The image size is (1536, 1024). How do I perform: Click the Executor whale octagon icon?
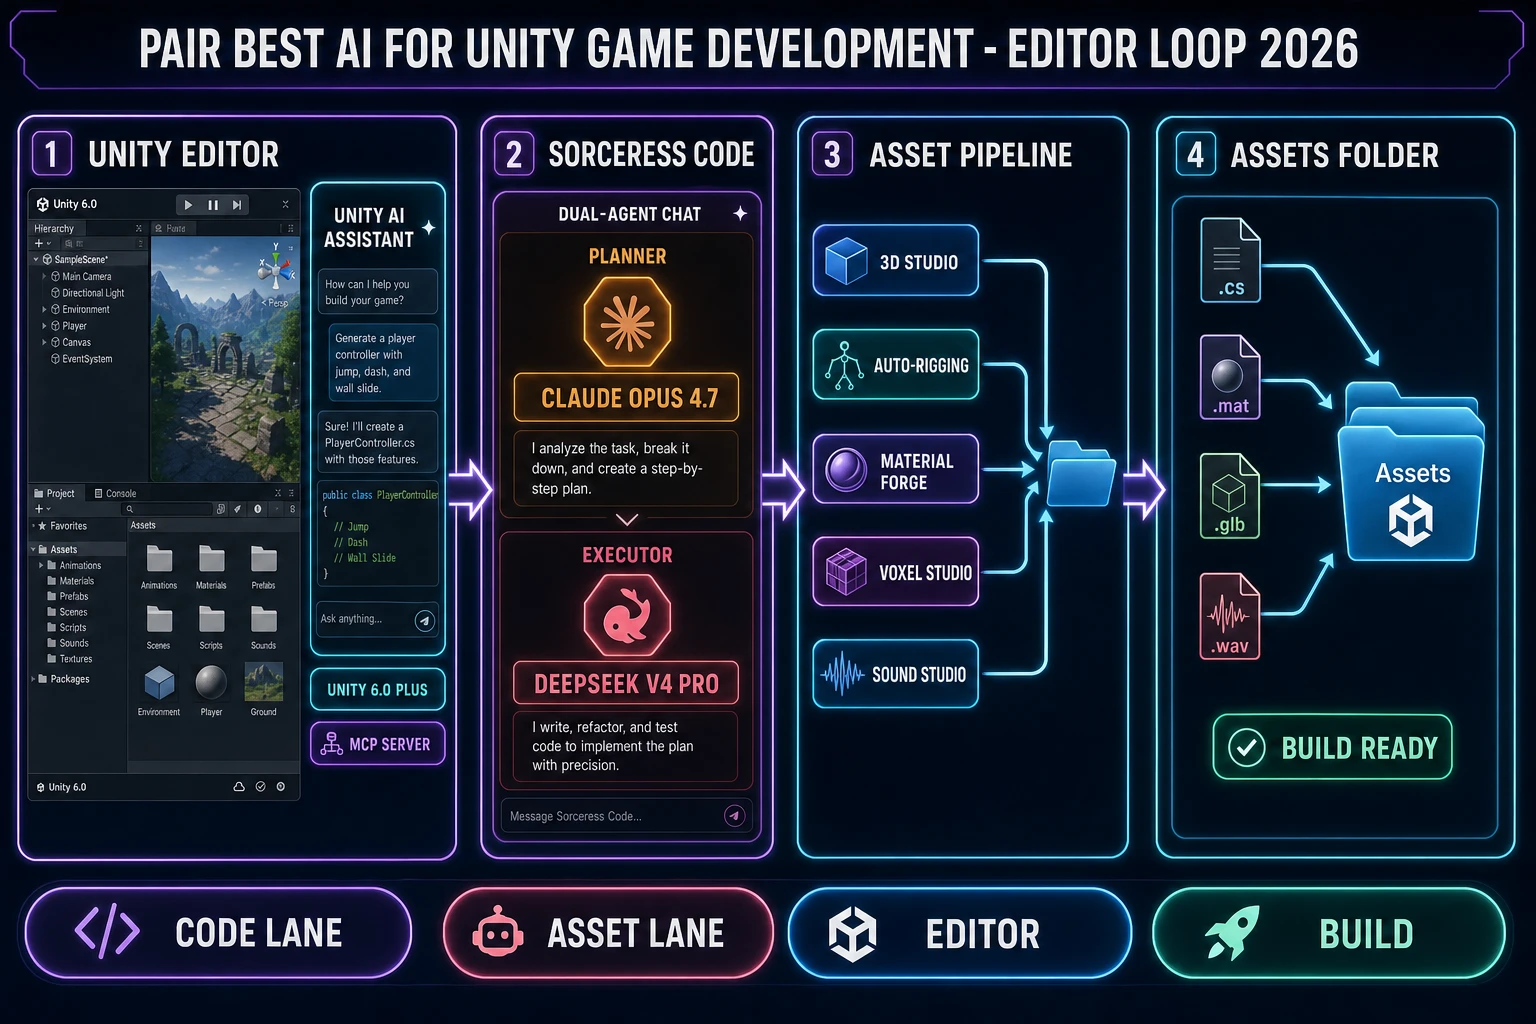coord(627,615)
